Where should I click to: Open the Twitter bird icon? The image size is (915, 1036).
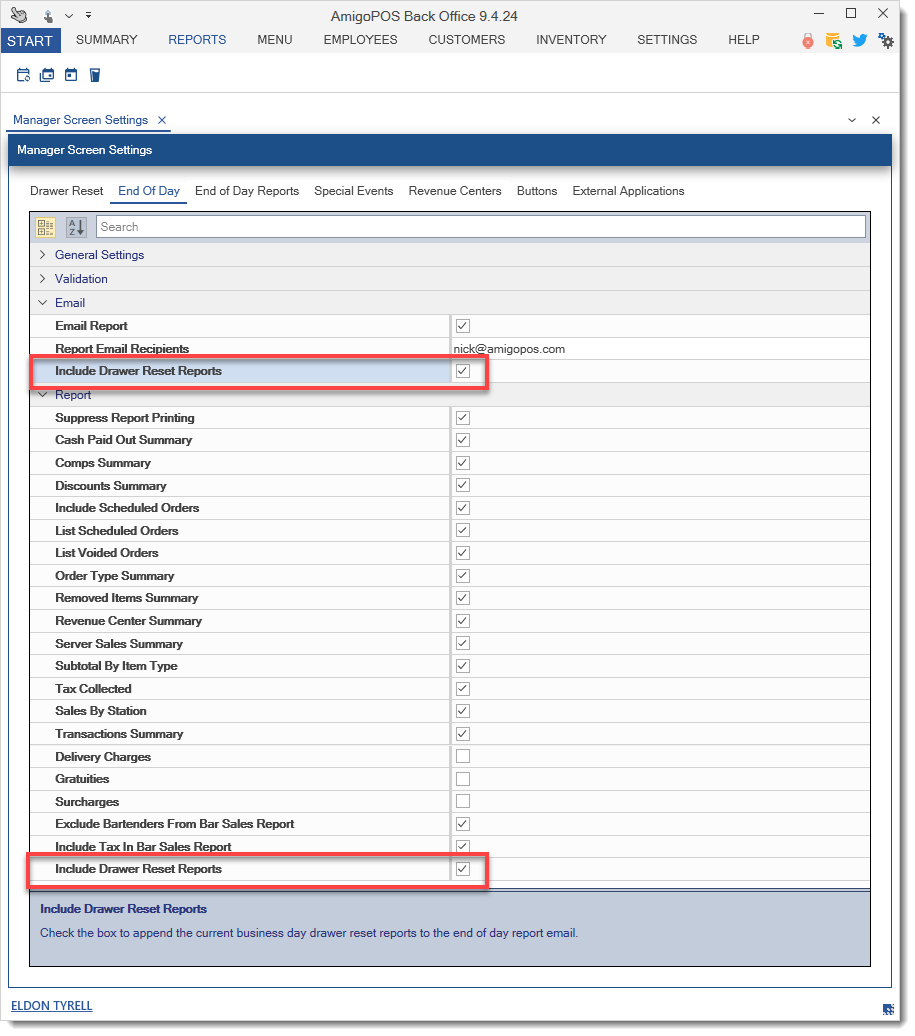(x=859, y=41)
